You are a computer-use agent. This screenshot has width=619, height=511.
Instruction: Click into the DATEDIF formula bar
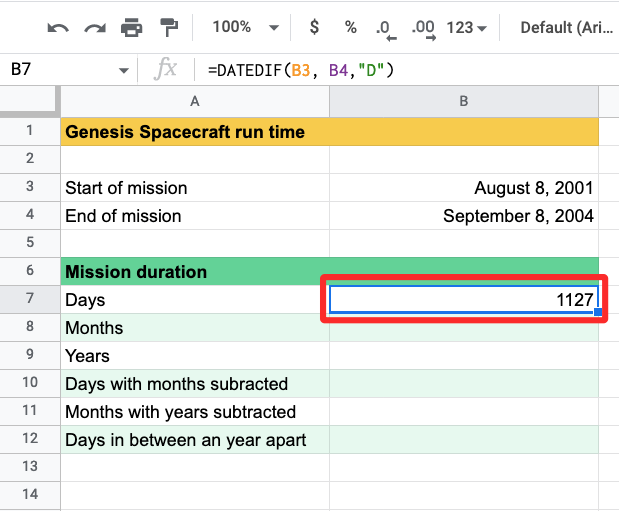(400, 70)
